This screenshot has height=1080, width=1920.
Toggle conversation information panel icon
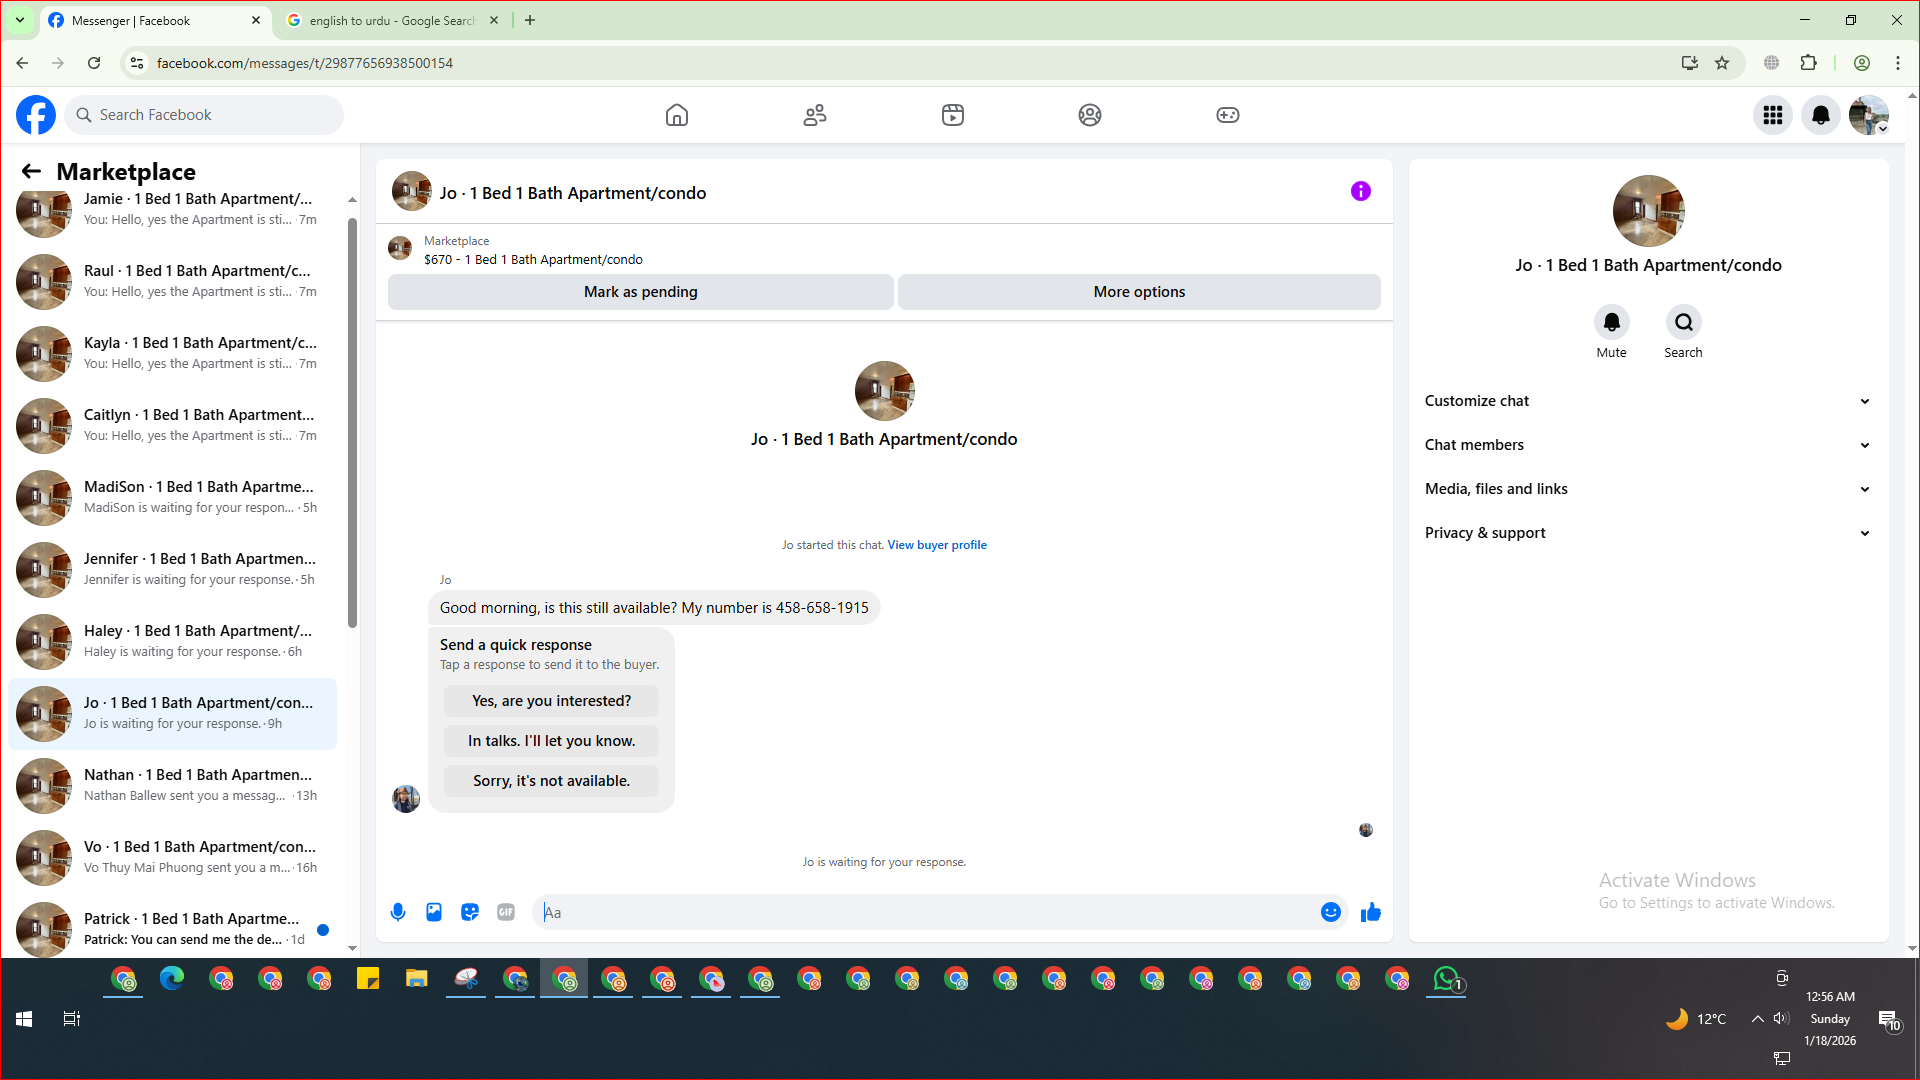1361,191
